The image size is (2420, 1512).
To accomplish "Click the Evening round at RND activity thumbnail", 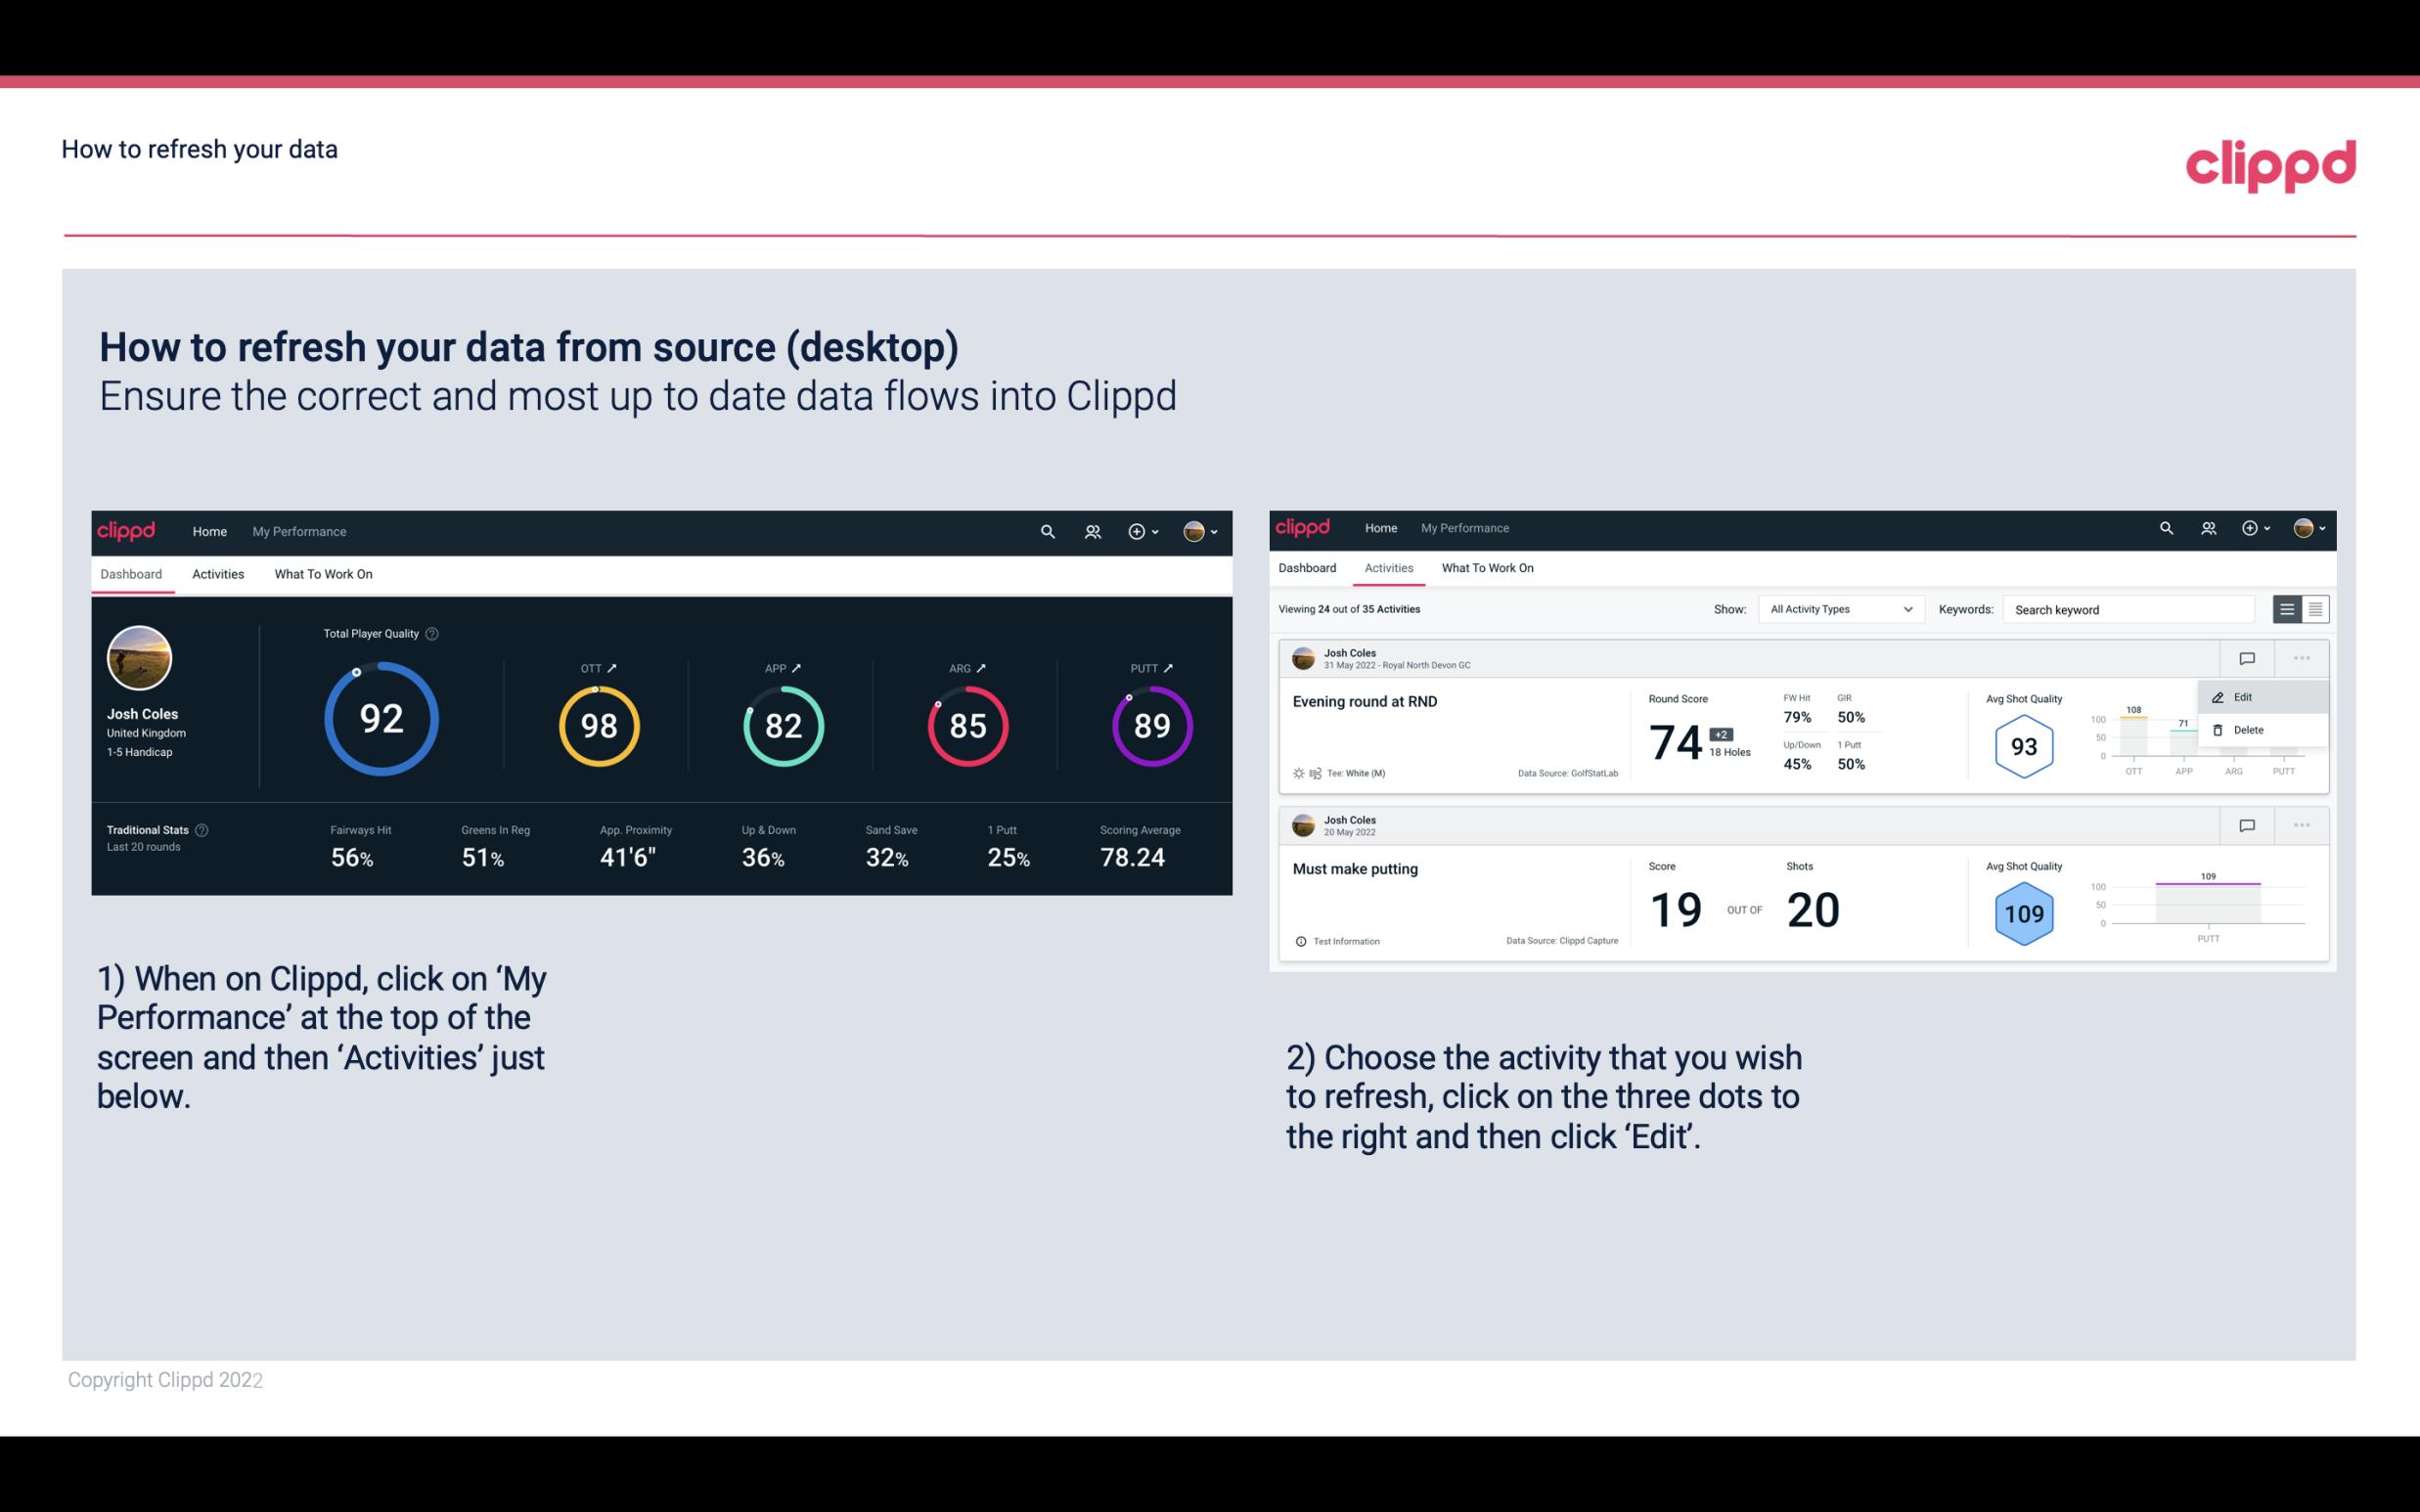I will [1303, 656].
